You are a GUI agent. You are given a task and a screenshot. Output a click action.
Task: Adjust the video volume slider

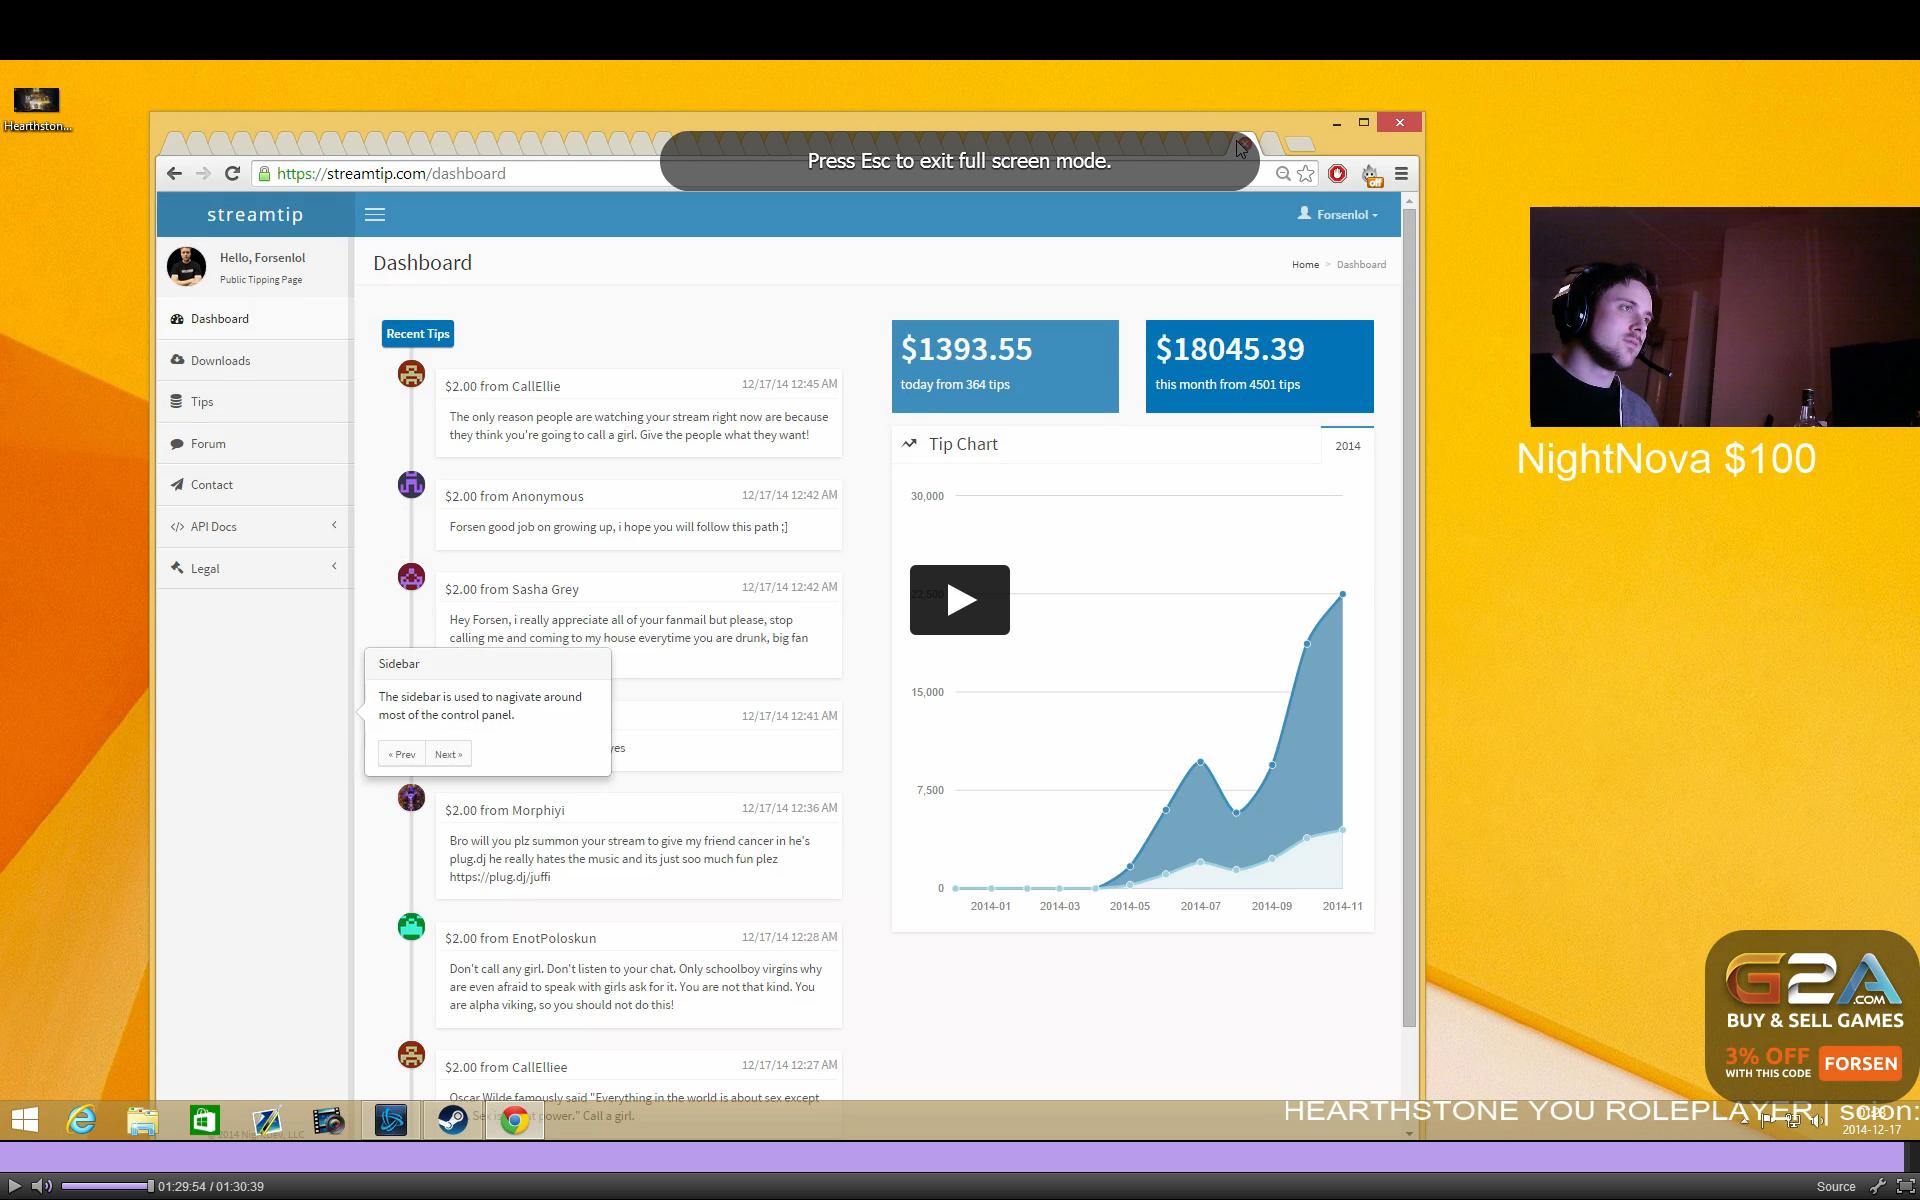107,1186
